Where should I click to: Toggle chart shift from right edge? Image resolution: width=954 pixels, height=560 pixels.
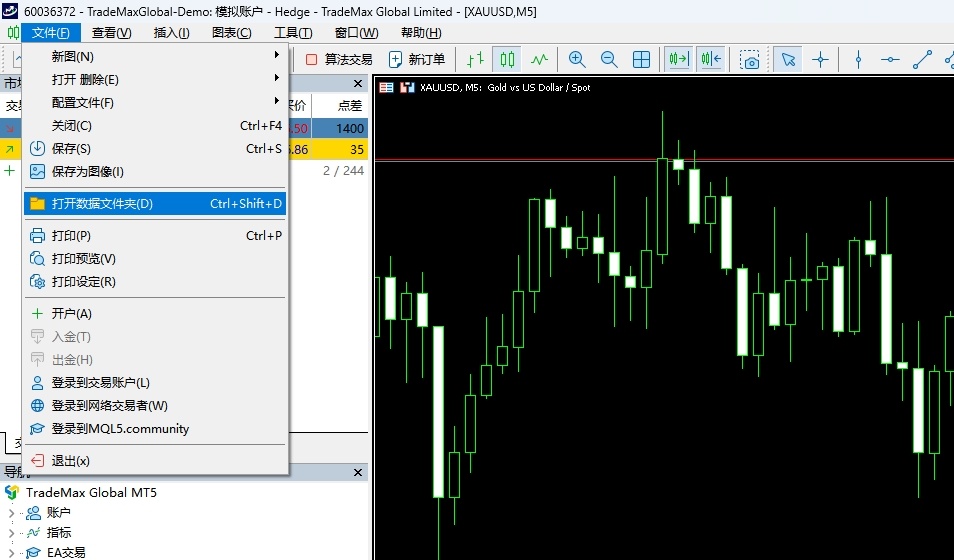[711, 59]
